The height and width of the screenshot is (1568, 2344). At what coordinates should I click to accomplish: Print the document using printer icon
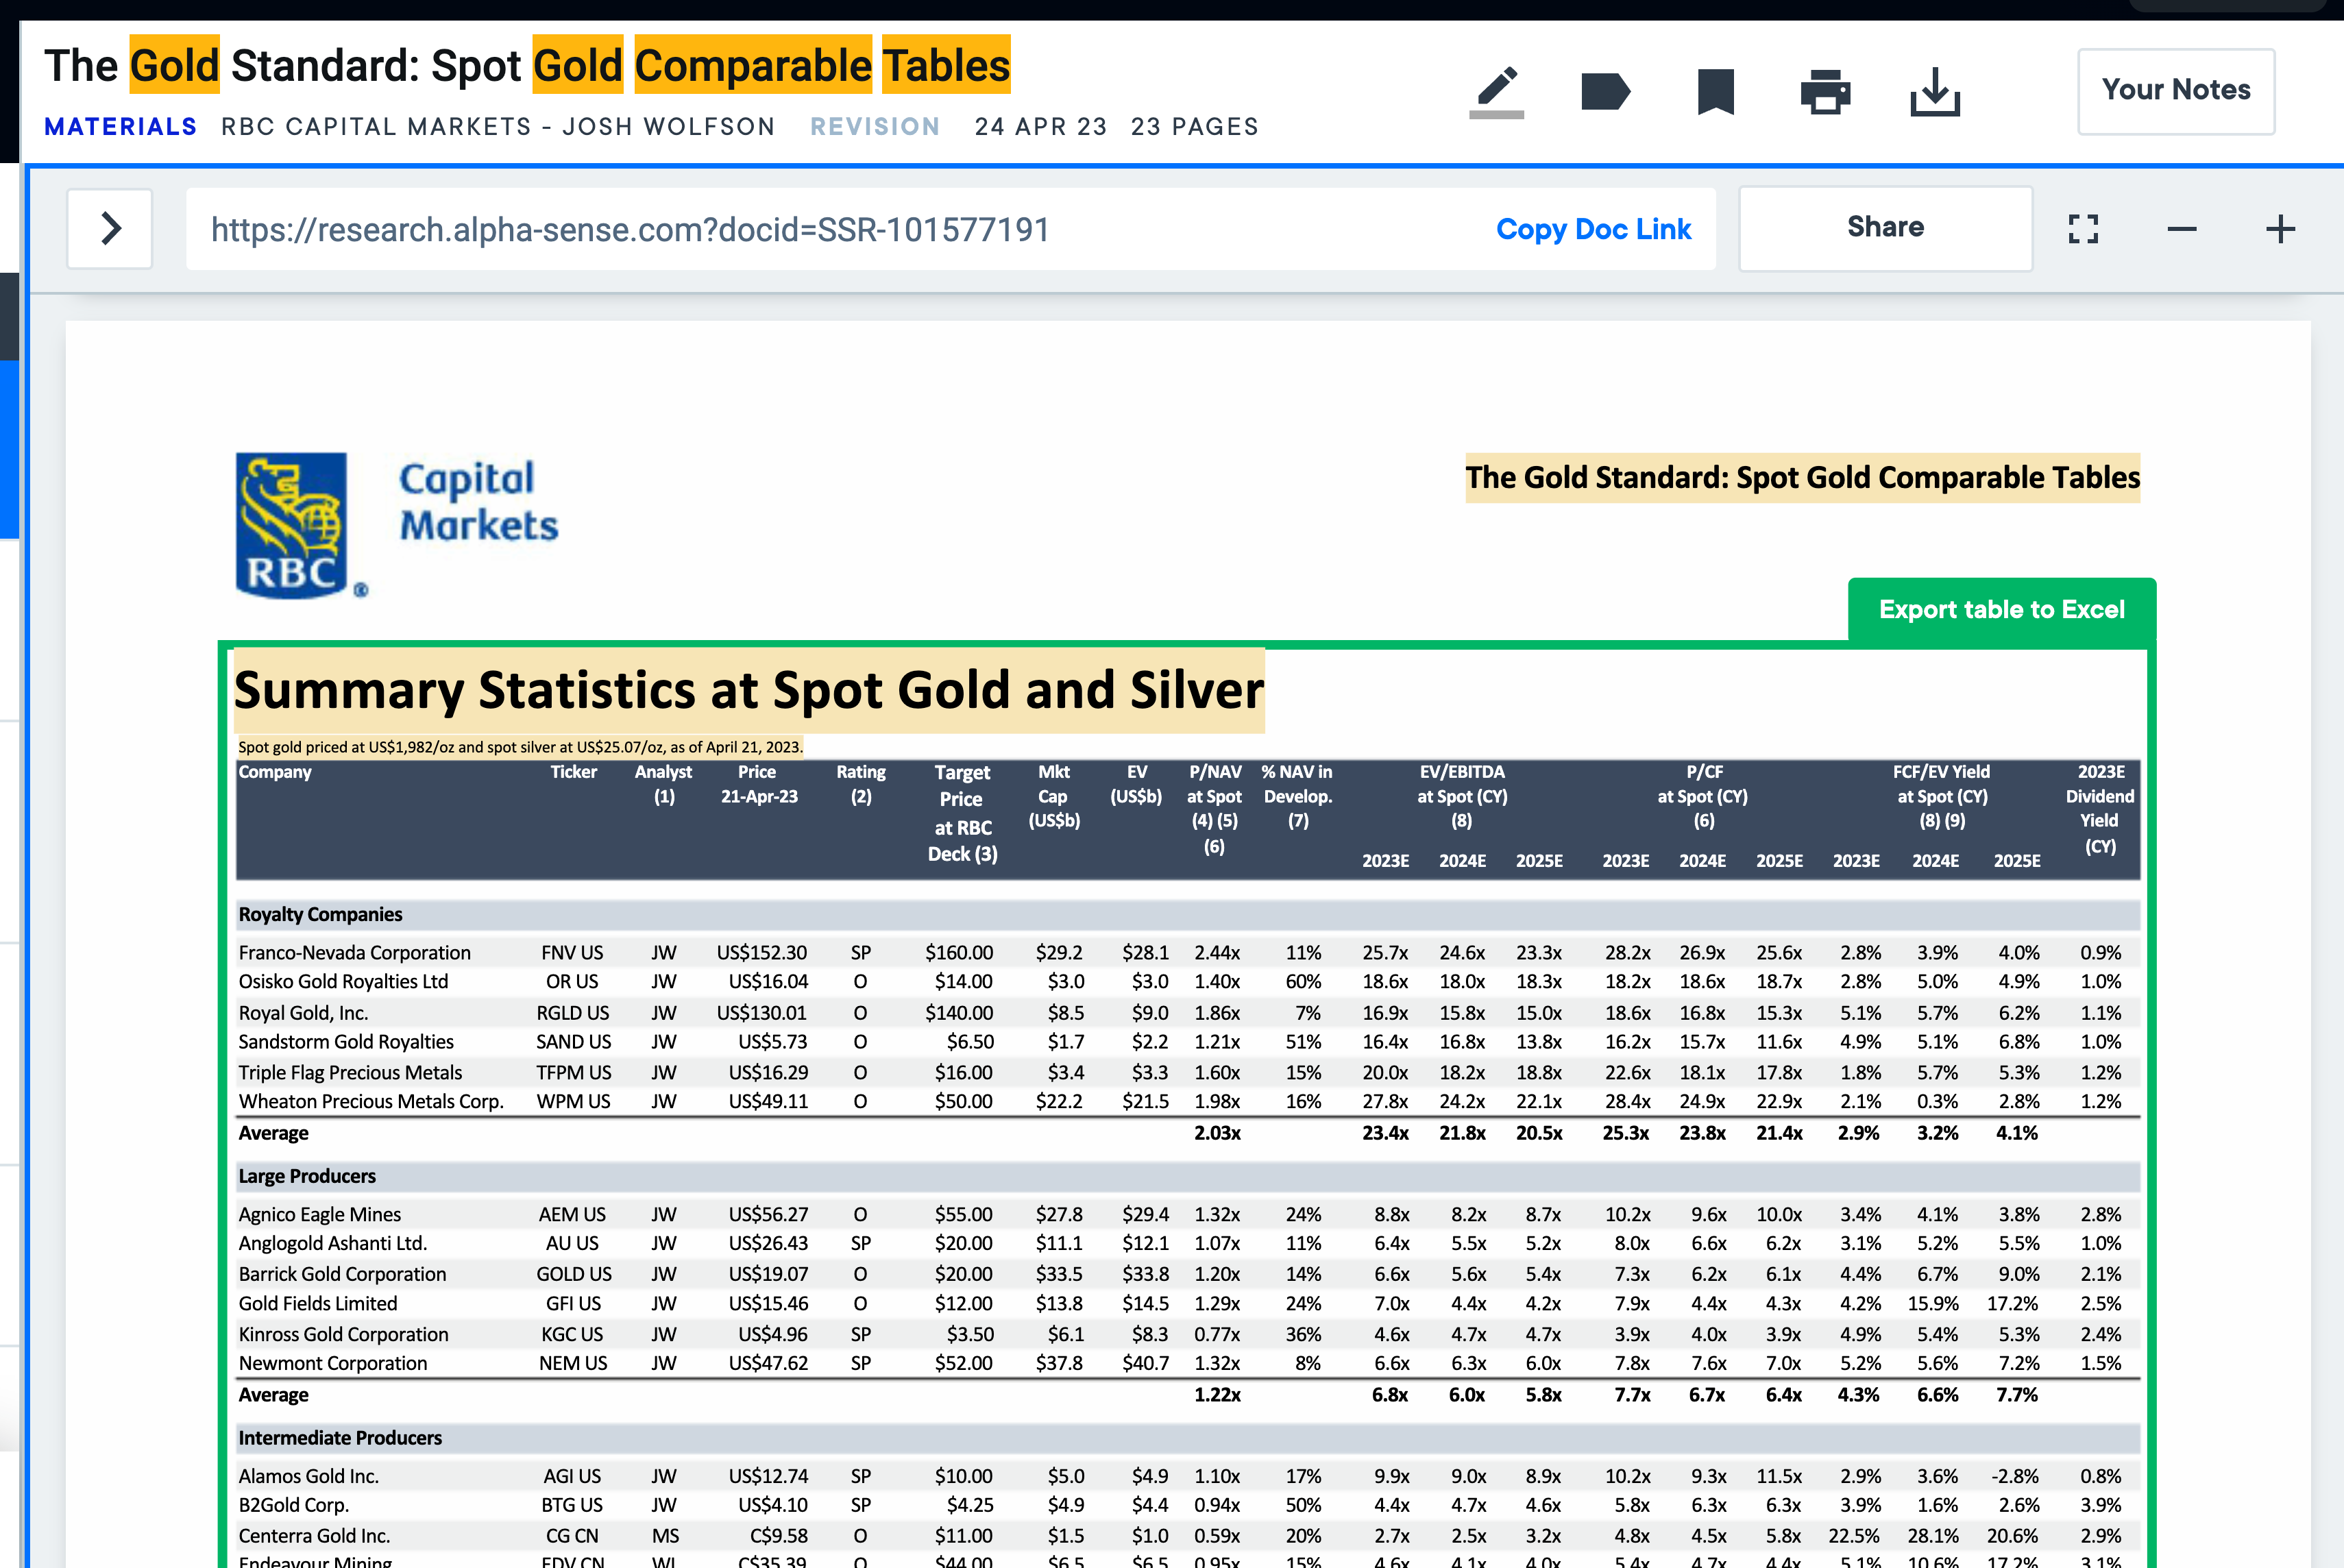coord(1825,92)
